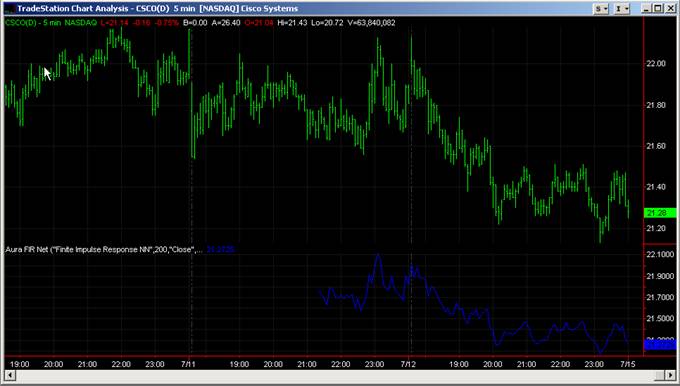Click the '-0.75%' percent change value
Screen dimensions: 680x386
click(166, 23)
